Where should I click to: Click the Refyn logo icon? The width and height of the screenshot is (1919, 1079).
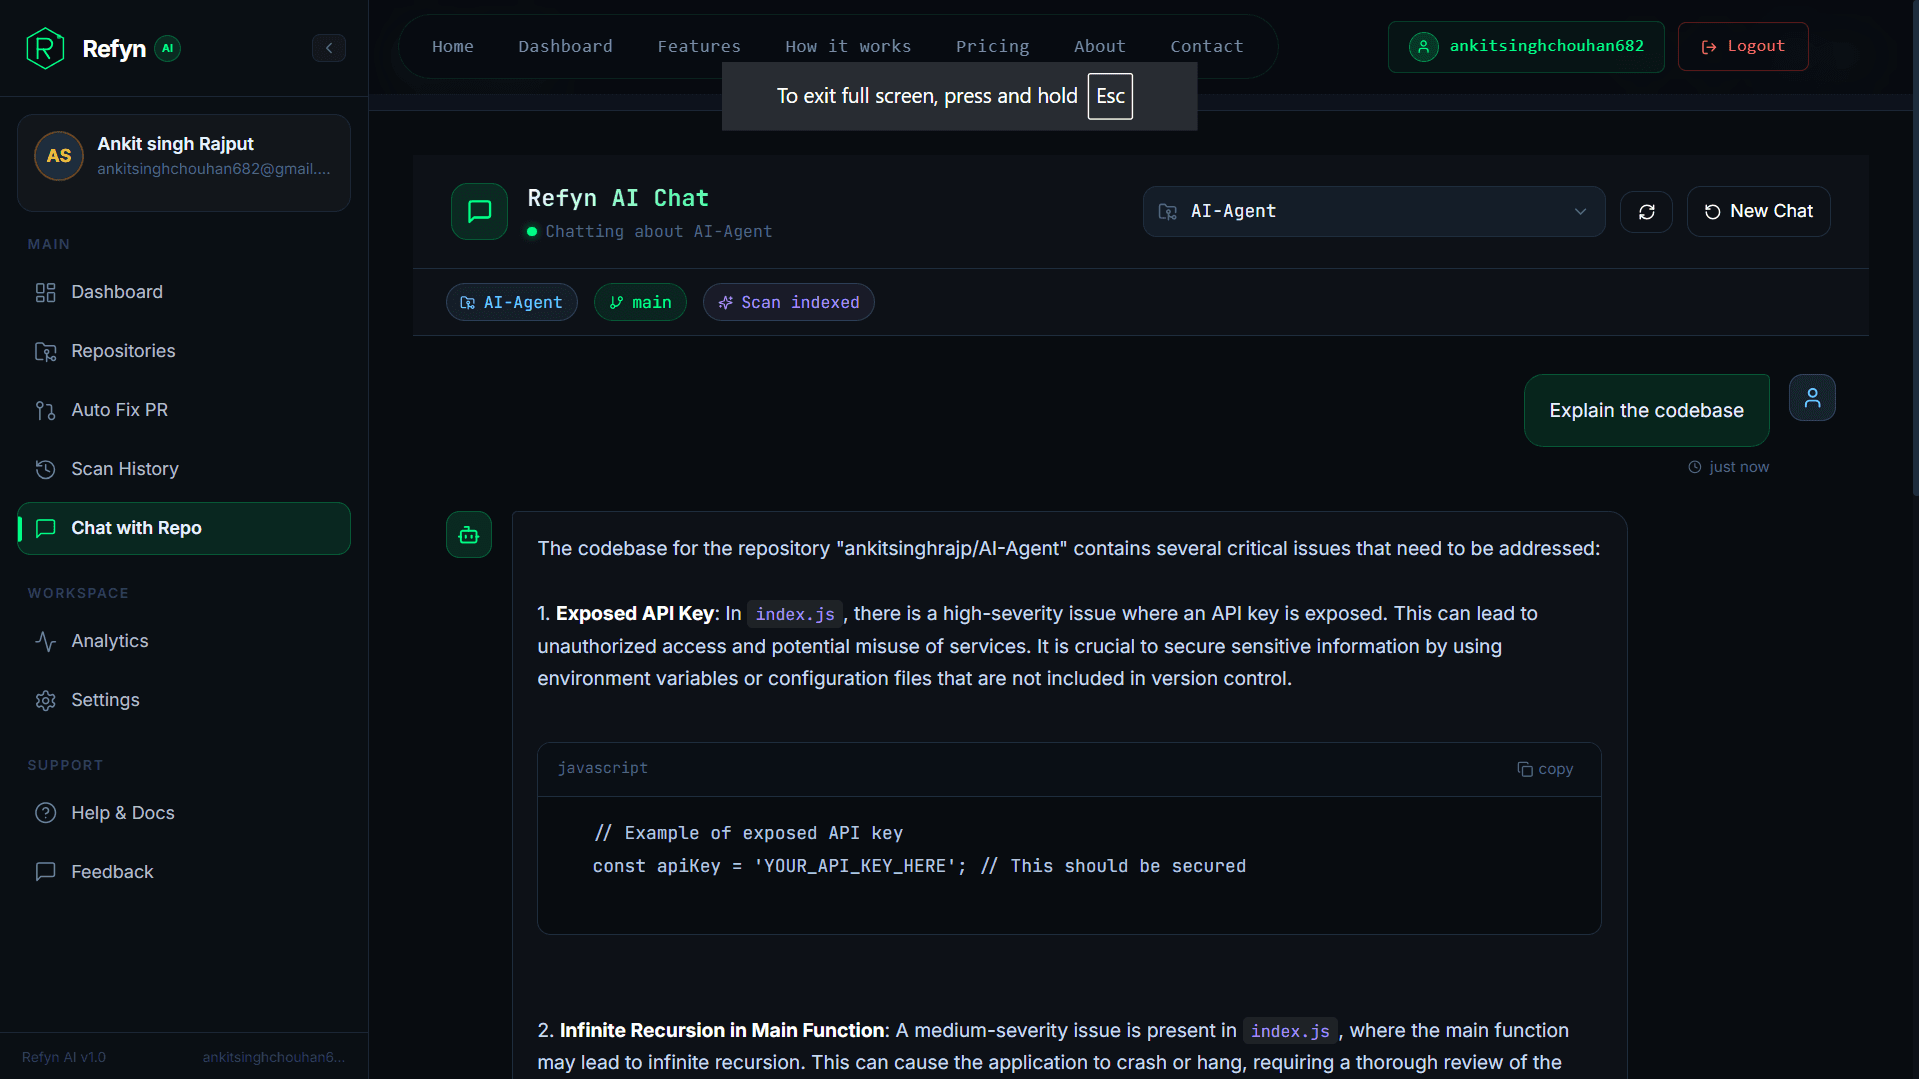(x=45, y=48)
